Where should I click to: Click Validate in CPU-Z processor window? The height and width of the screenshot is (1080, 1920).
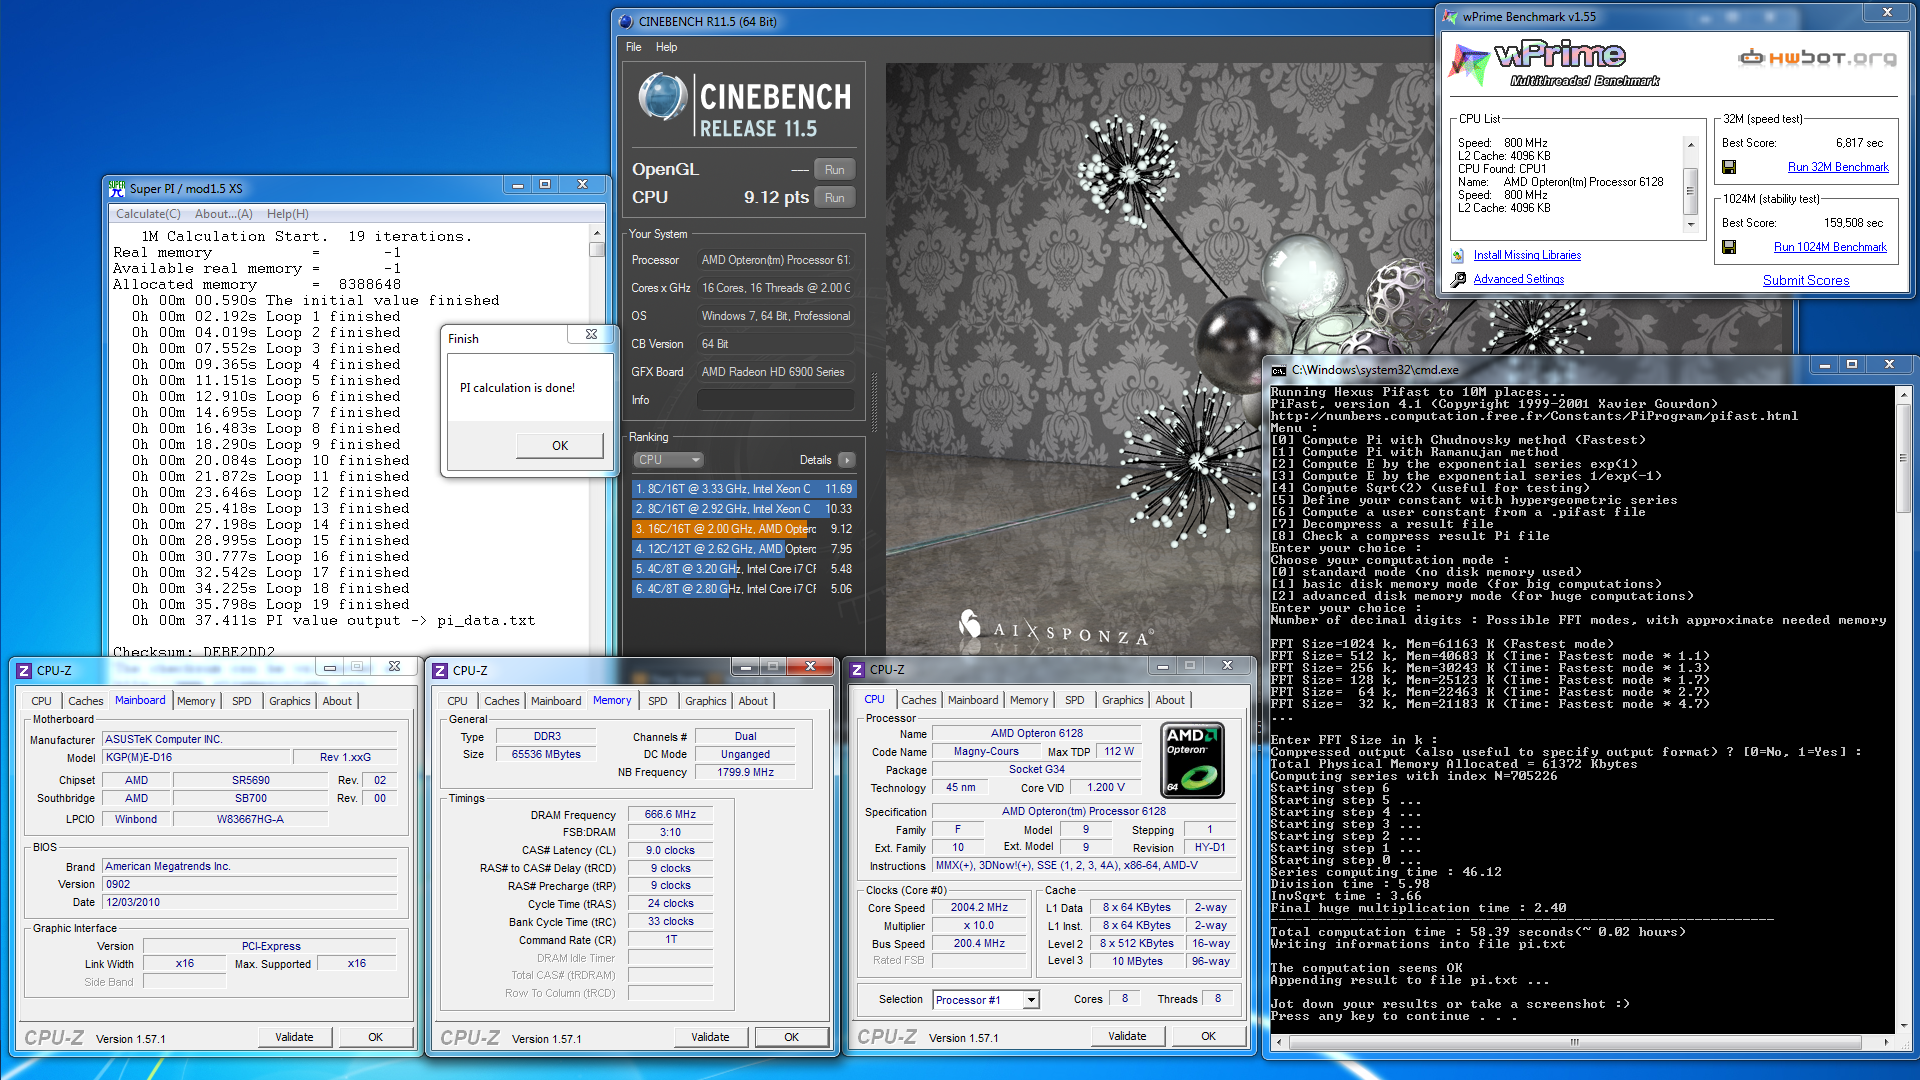pos(1127,1036)
